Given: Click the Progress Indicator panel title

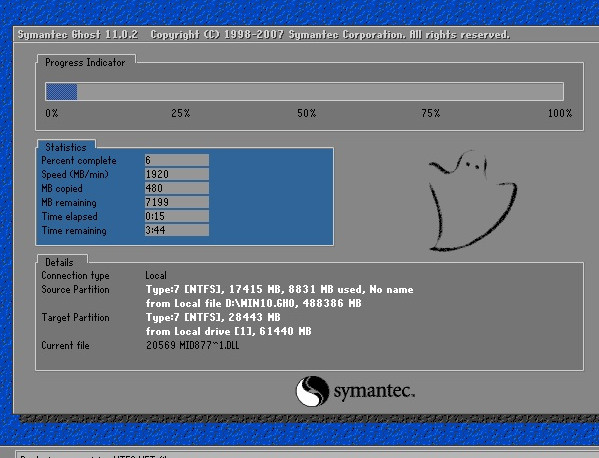Looking at the screenshot, I should pos(85,63).
